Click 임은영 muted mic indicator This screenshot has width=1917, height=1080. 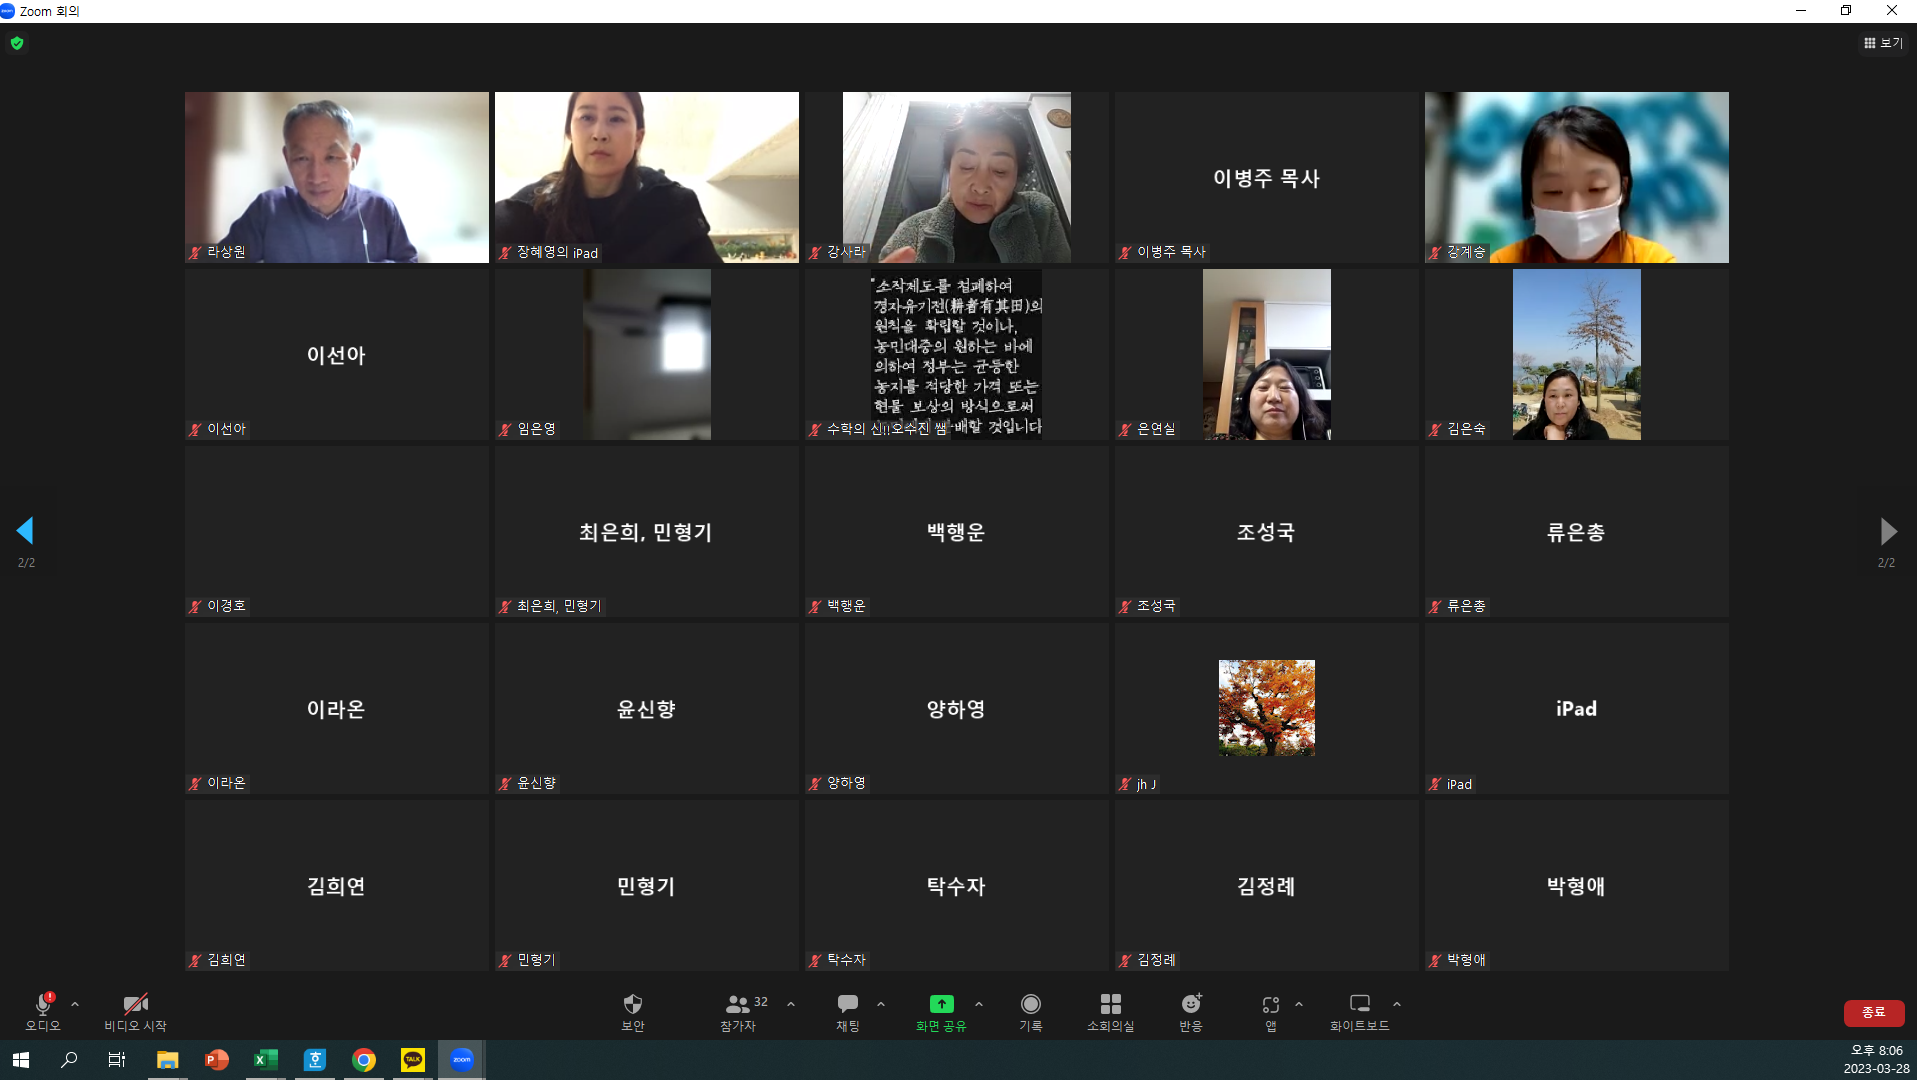pyautogui.click(x=506, y=429)
